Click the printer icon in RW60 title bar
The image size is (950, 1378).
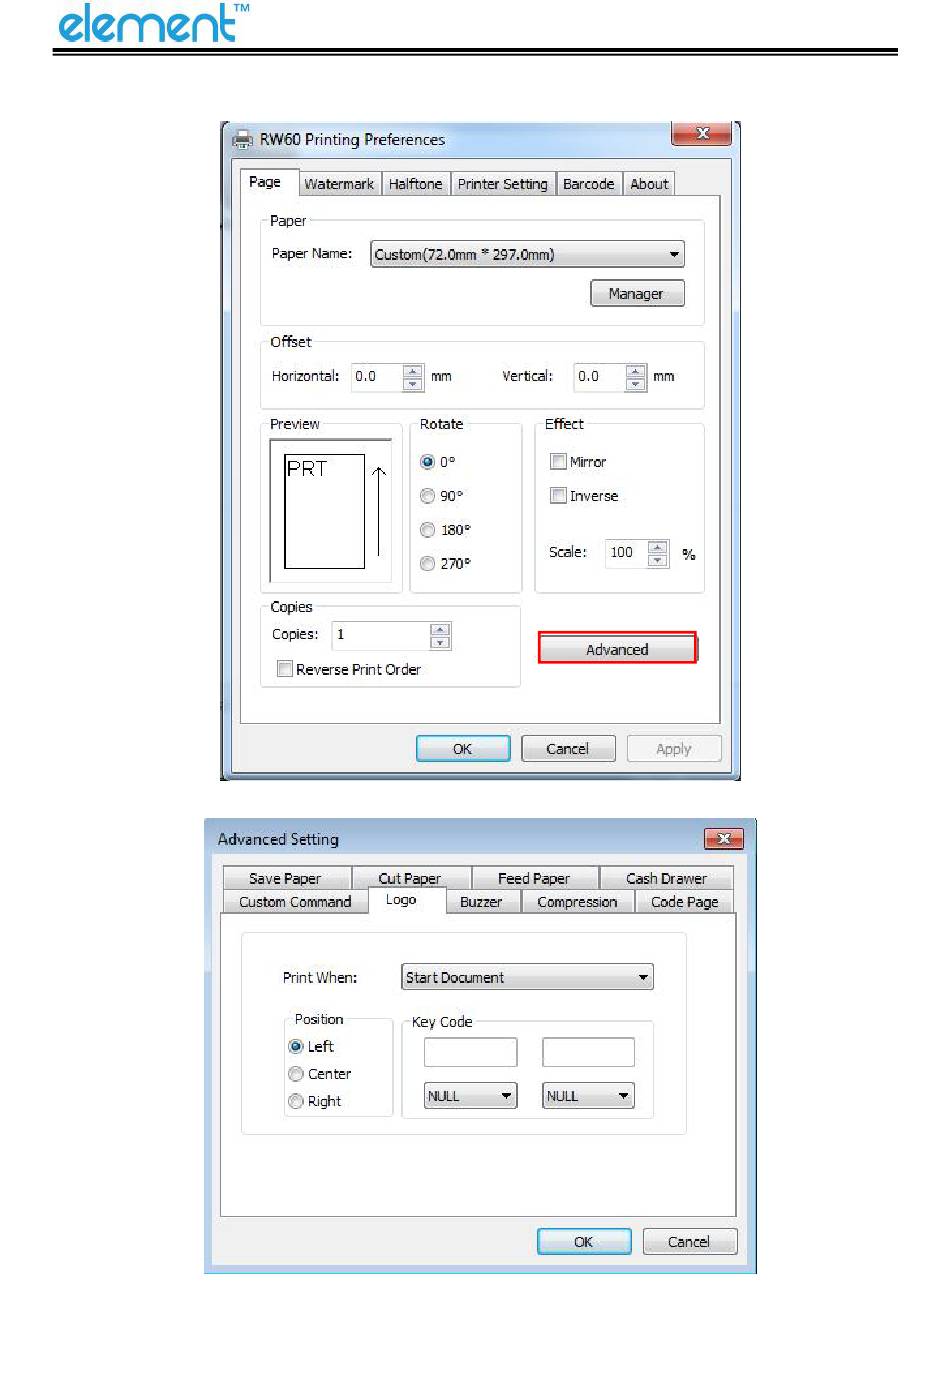[x=242, y=140]
